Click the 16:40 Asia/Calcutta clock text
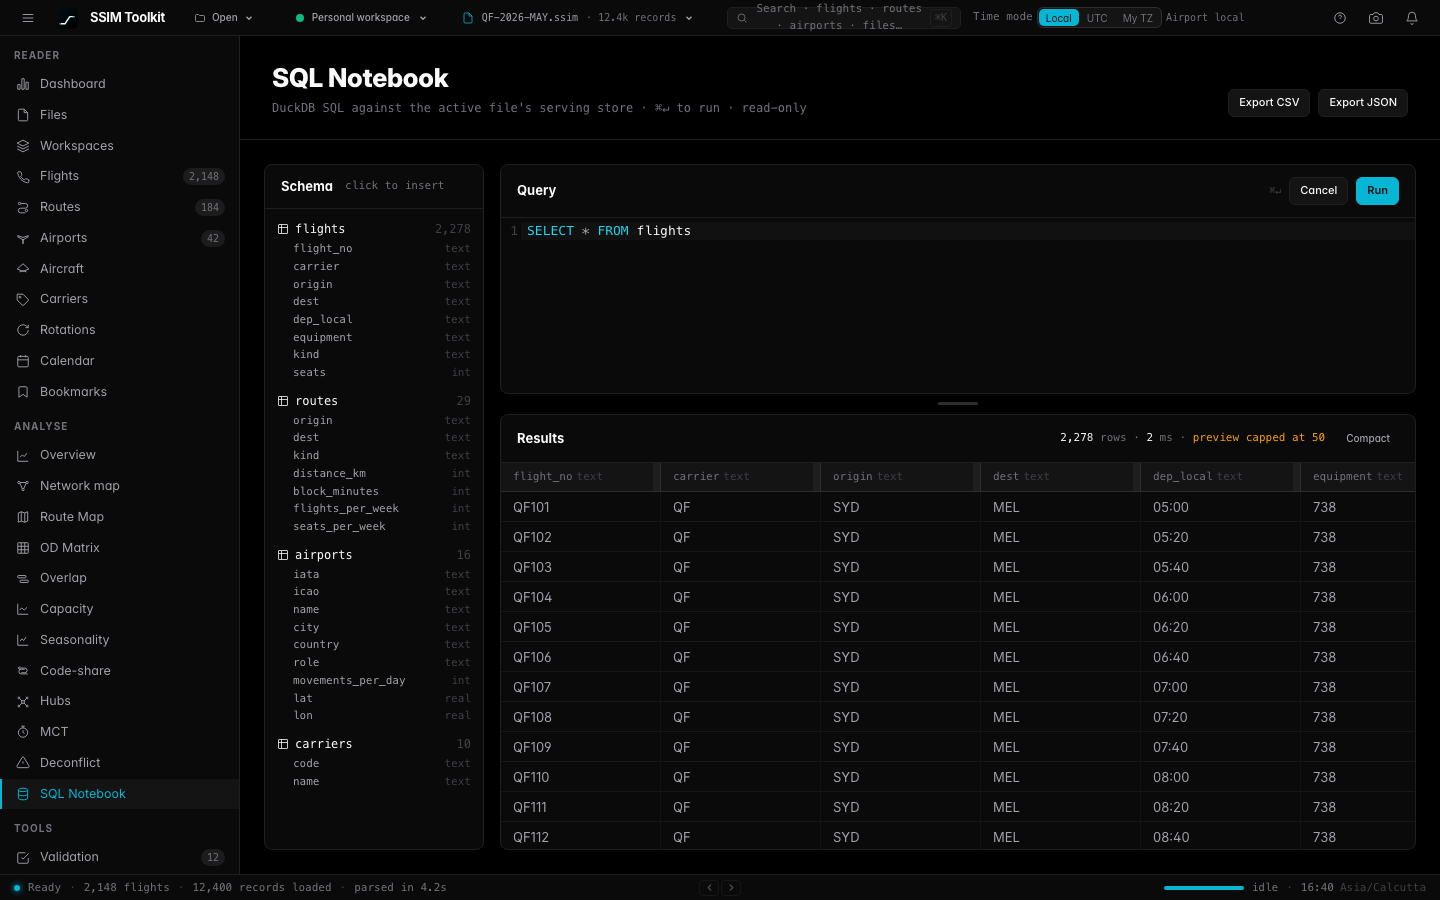 click(1363, 887)
